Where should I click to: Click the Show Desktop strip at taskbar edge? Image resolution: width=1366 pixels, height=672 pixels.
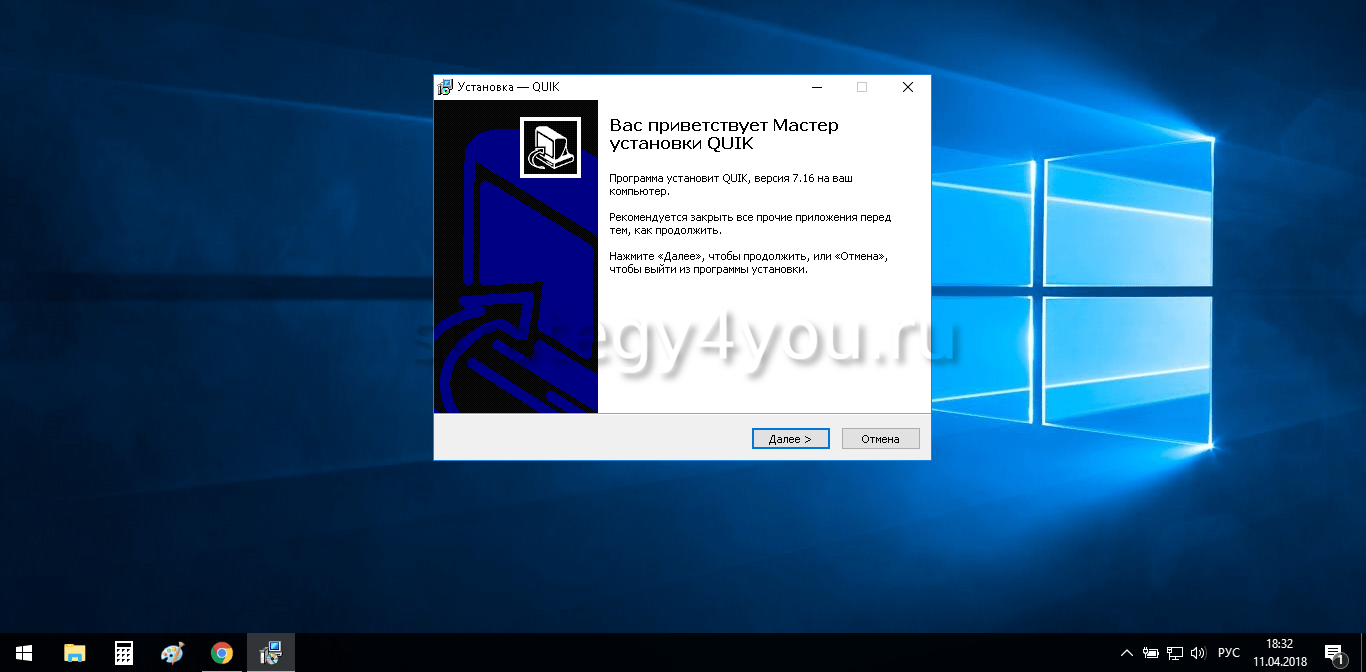(1363, 653)
